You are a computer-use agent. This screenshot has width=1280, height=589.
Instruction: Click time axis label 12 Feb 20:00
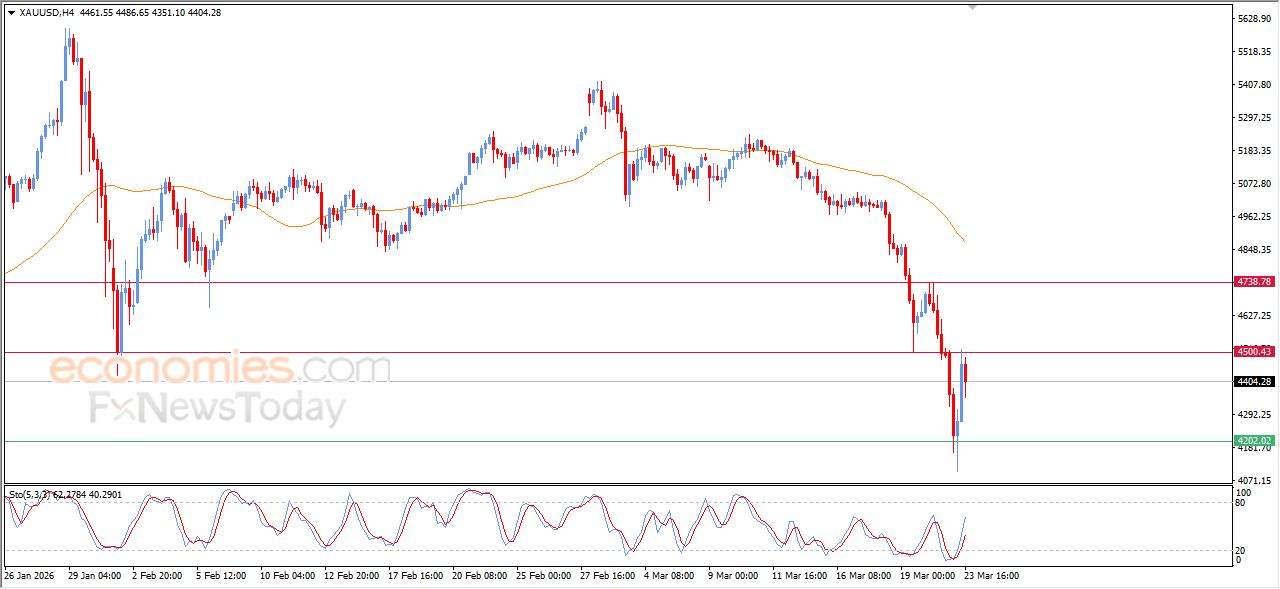352,576
